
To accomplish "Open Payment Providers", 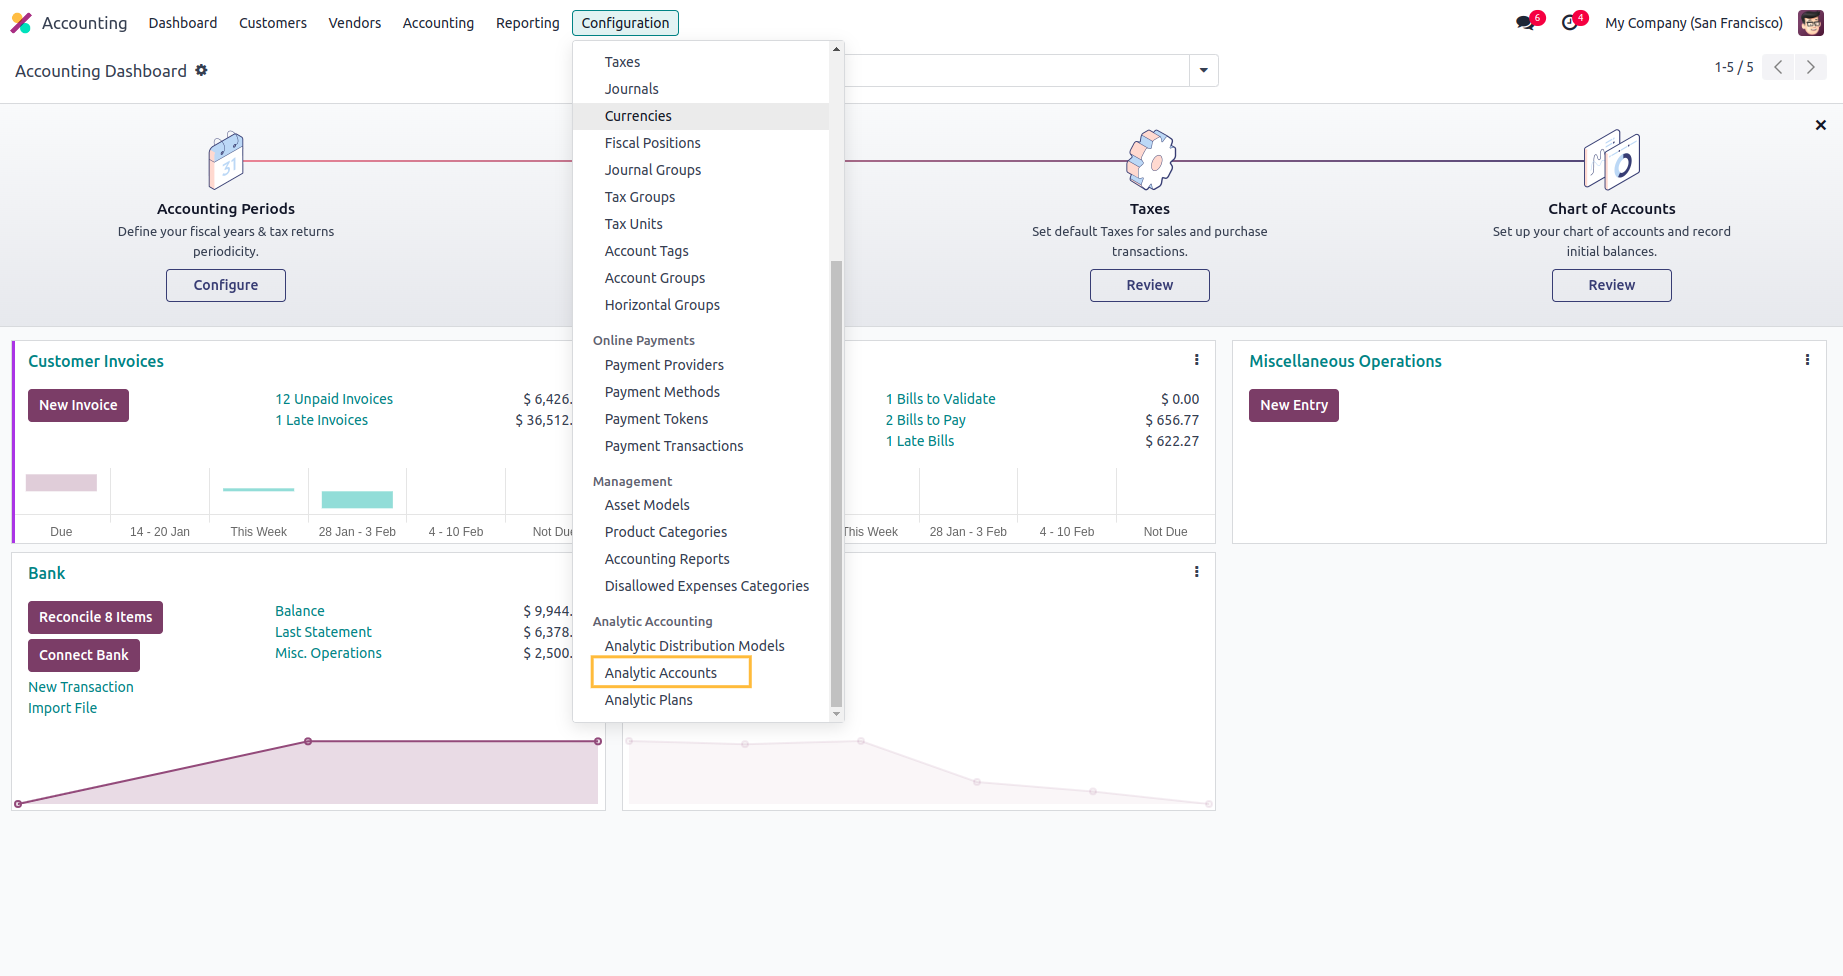I will point(701,365).
